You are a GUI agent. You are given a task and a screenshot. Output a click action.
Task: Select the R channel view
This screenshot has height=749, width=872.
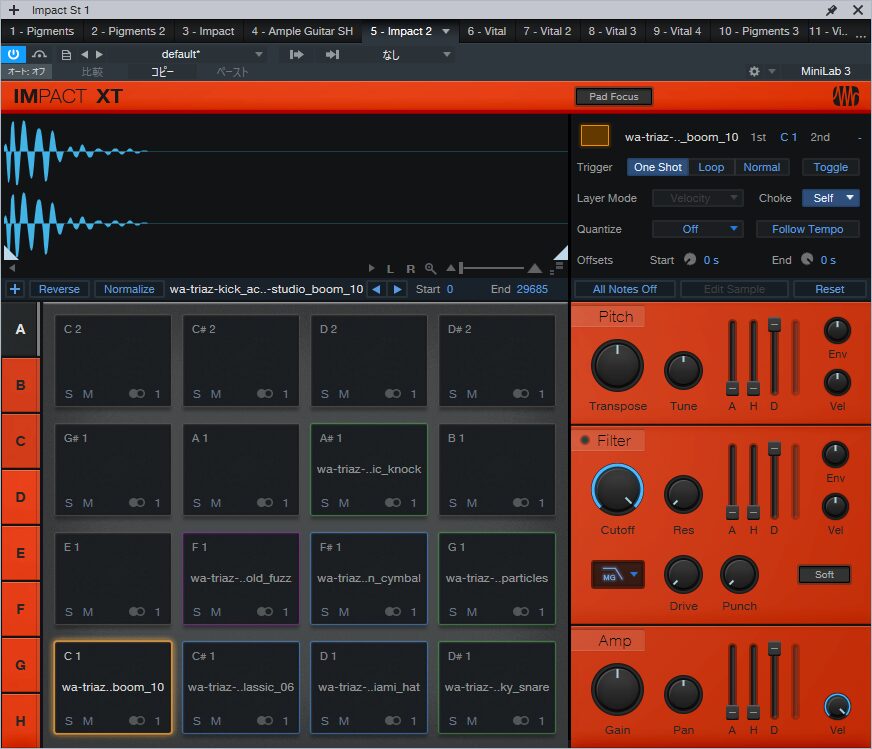click(410, 269)
